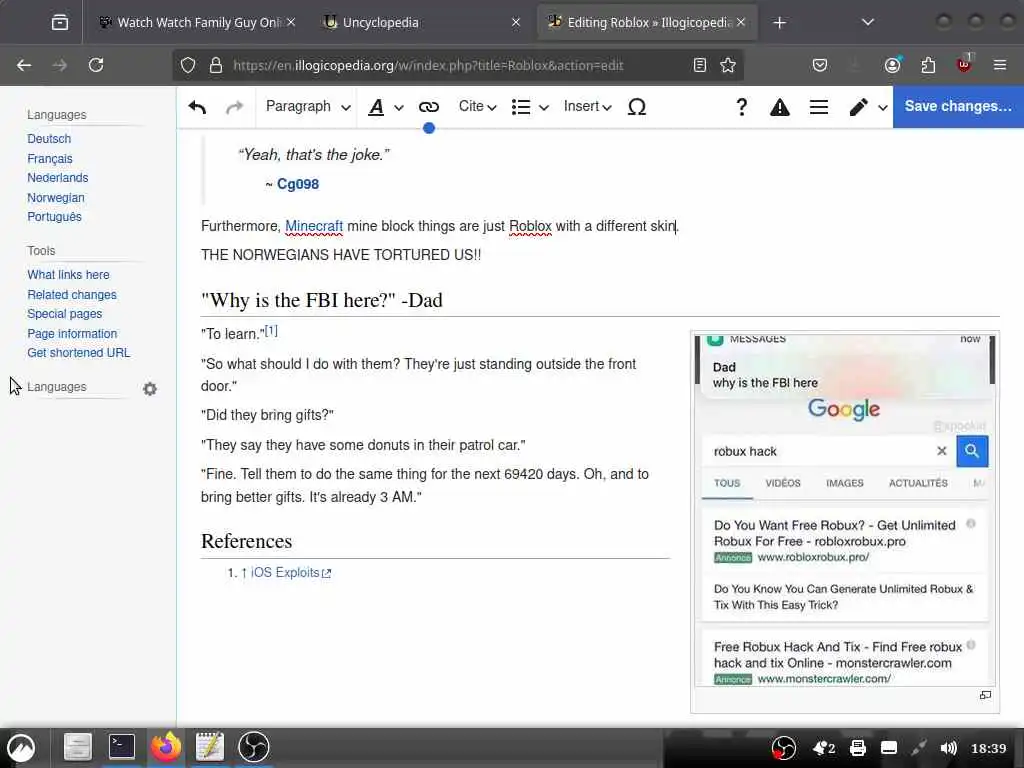Open page options hamburger in editor toolbar

tap(818, 106)
